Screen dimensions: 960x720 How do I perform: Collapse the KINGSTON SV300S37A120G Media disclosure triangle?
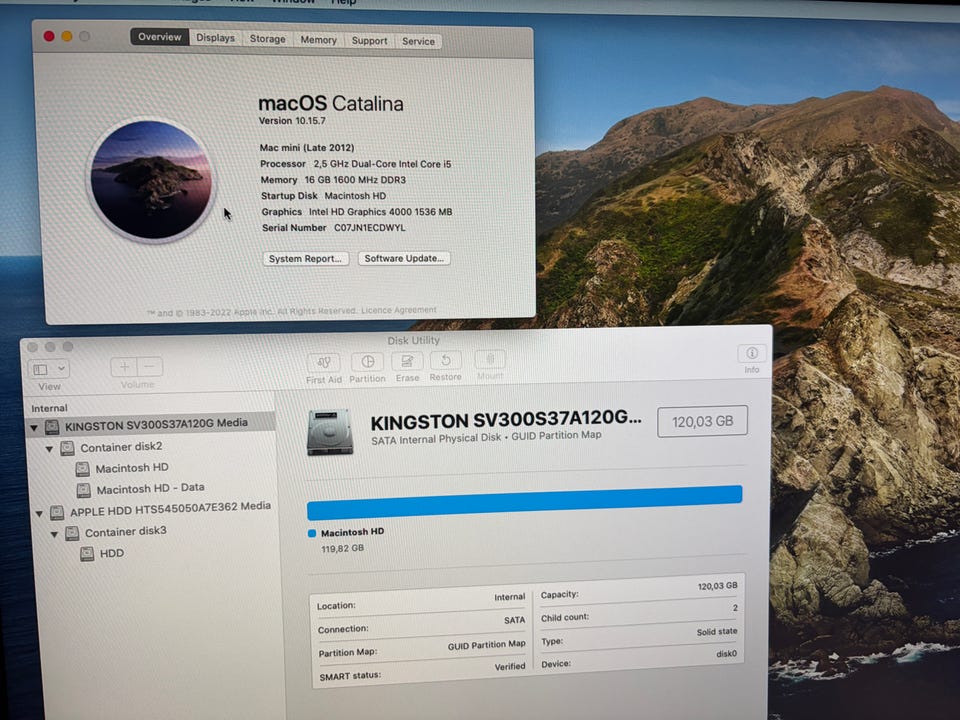34,427
